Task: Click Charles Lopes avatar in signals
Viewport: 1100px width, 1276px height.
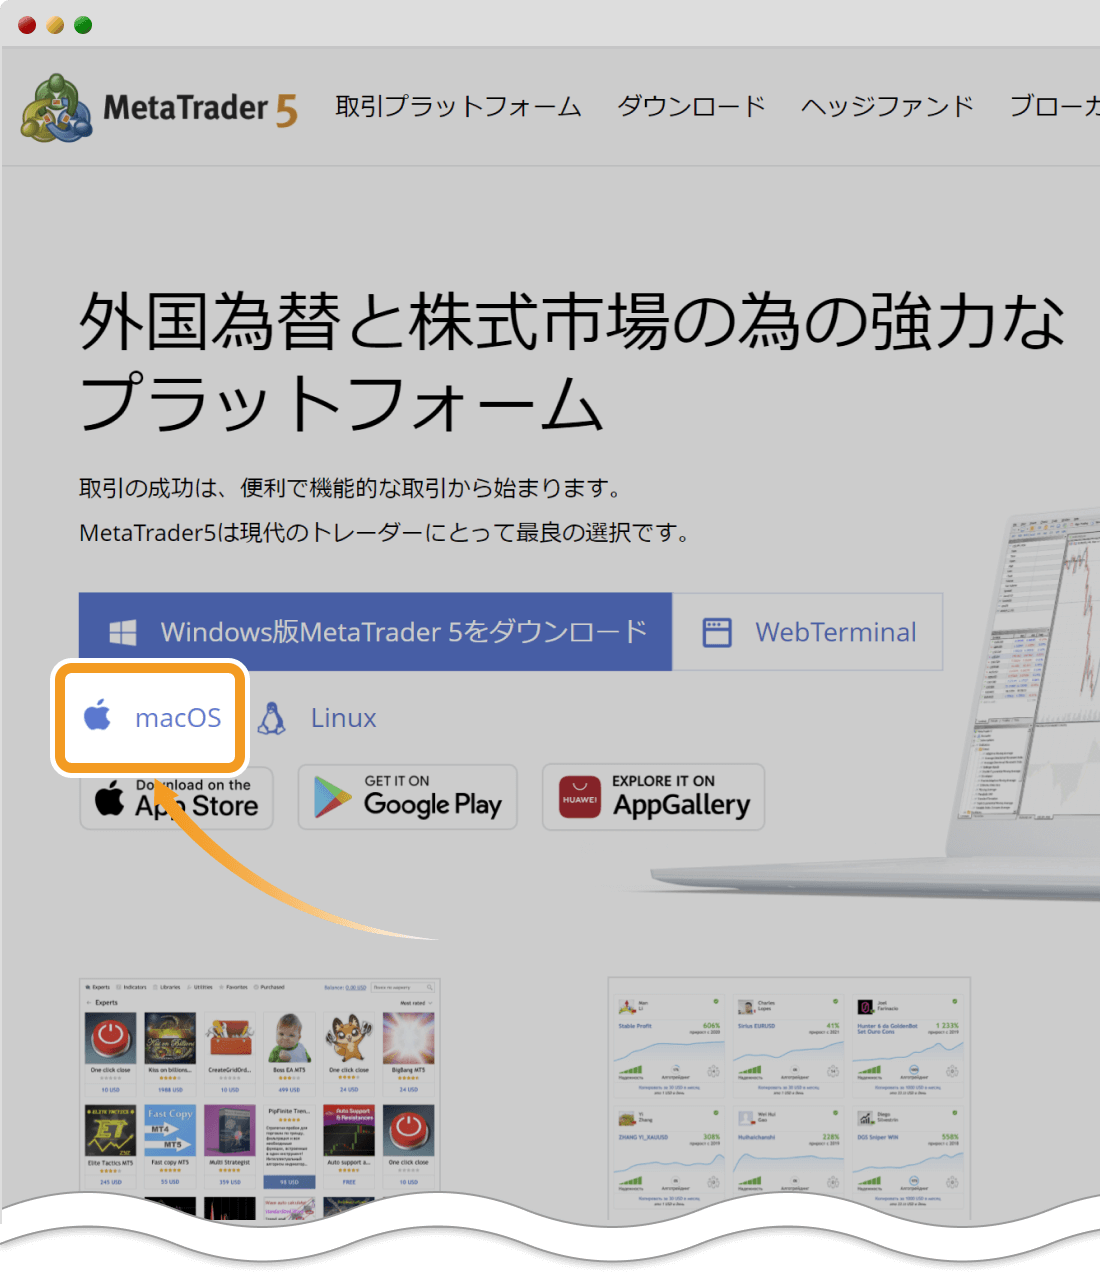Action: [746, 1006]
